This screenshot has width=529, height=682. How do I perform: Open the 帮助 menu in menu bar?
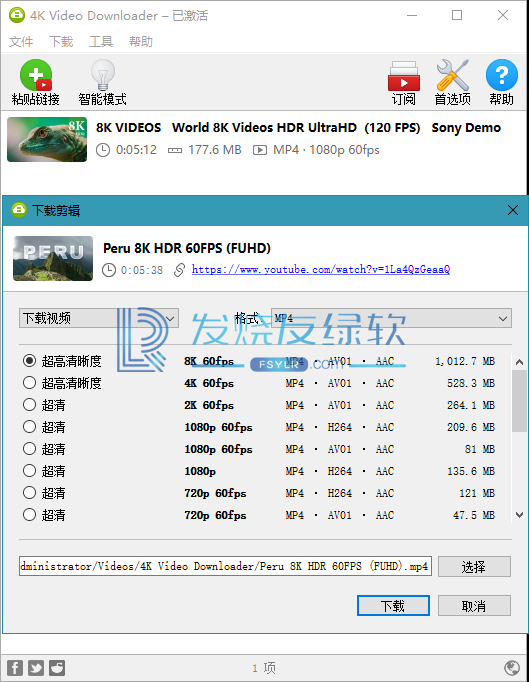(141, 42)
